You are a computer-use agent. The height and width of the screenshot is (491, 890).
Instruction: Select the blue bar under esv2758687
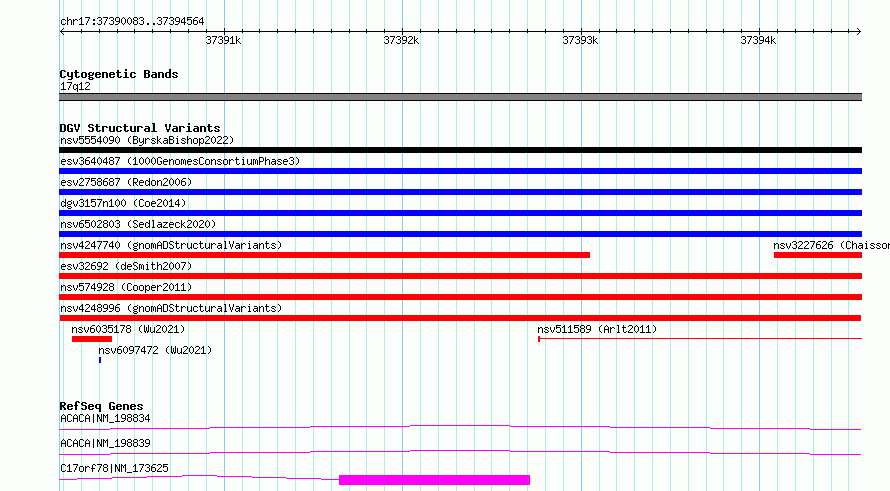point(460,192)
